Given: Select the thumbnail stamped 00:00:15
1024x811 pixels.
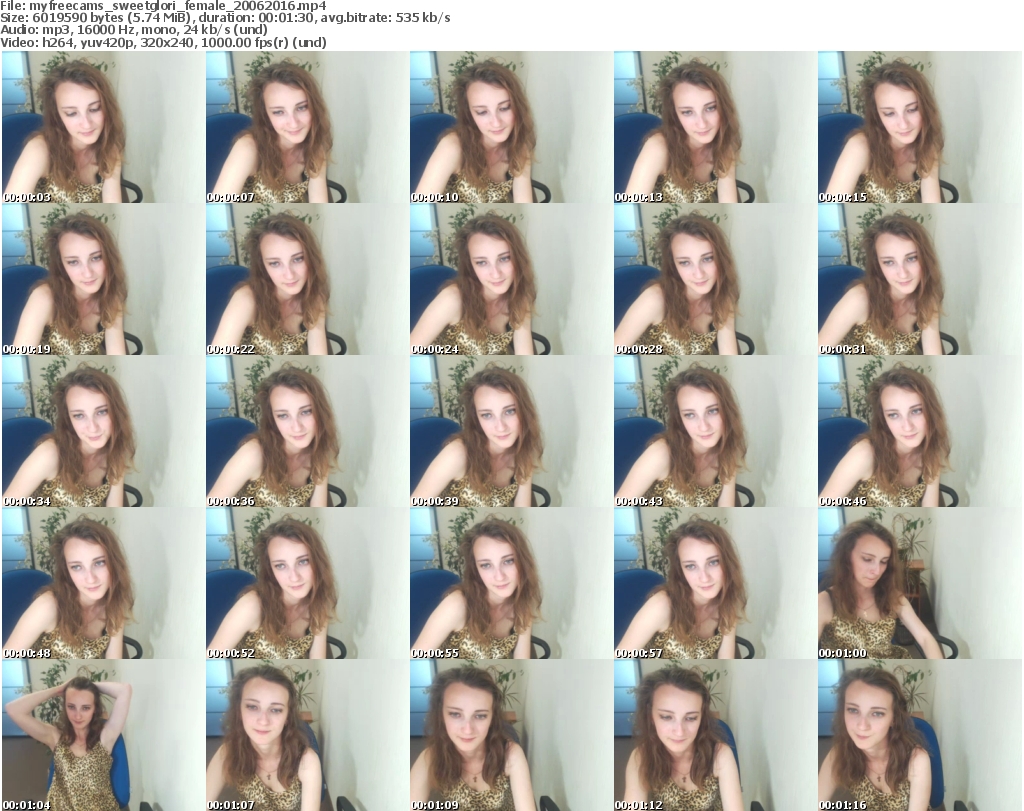Looking at the screenshot, I should (920, 127).
